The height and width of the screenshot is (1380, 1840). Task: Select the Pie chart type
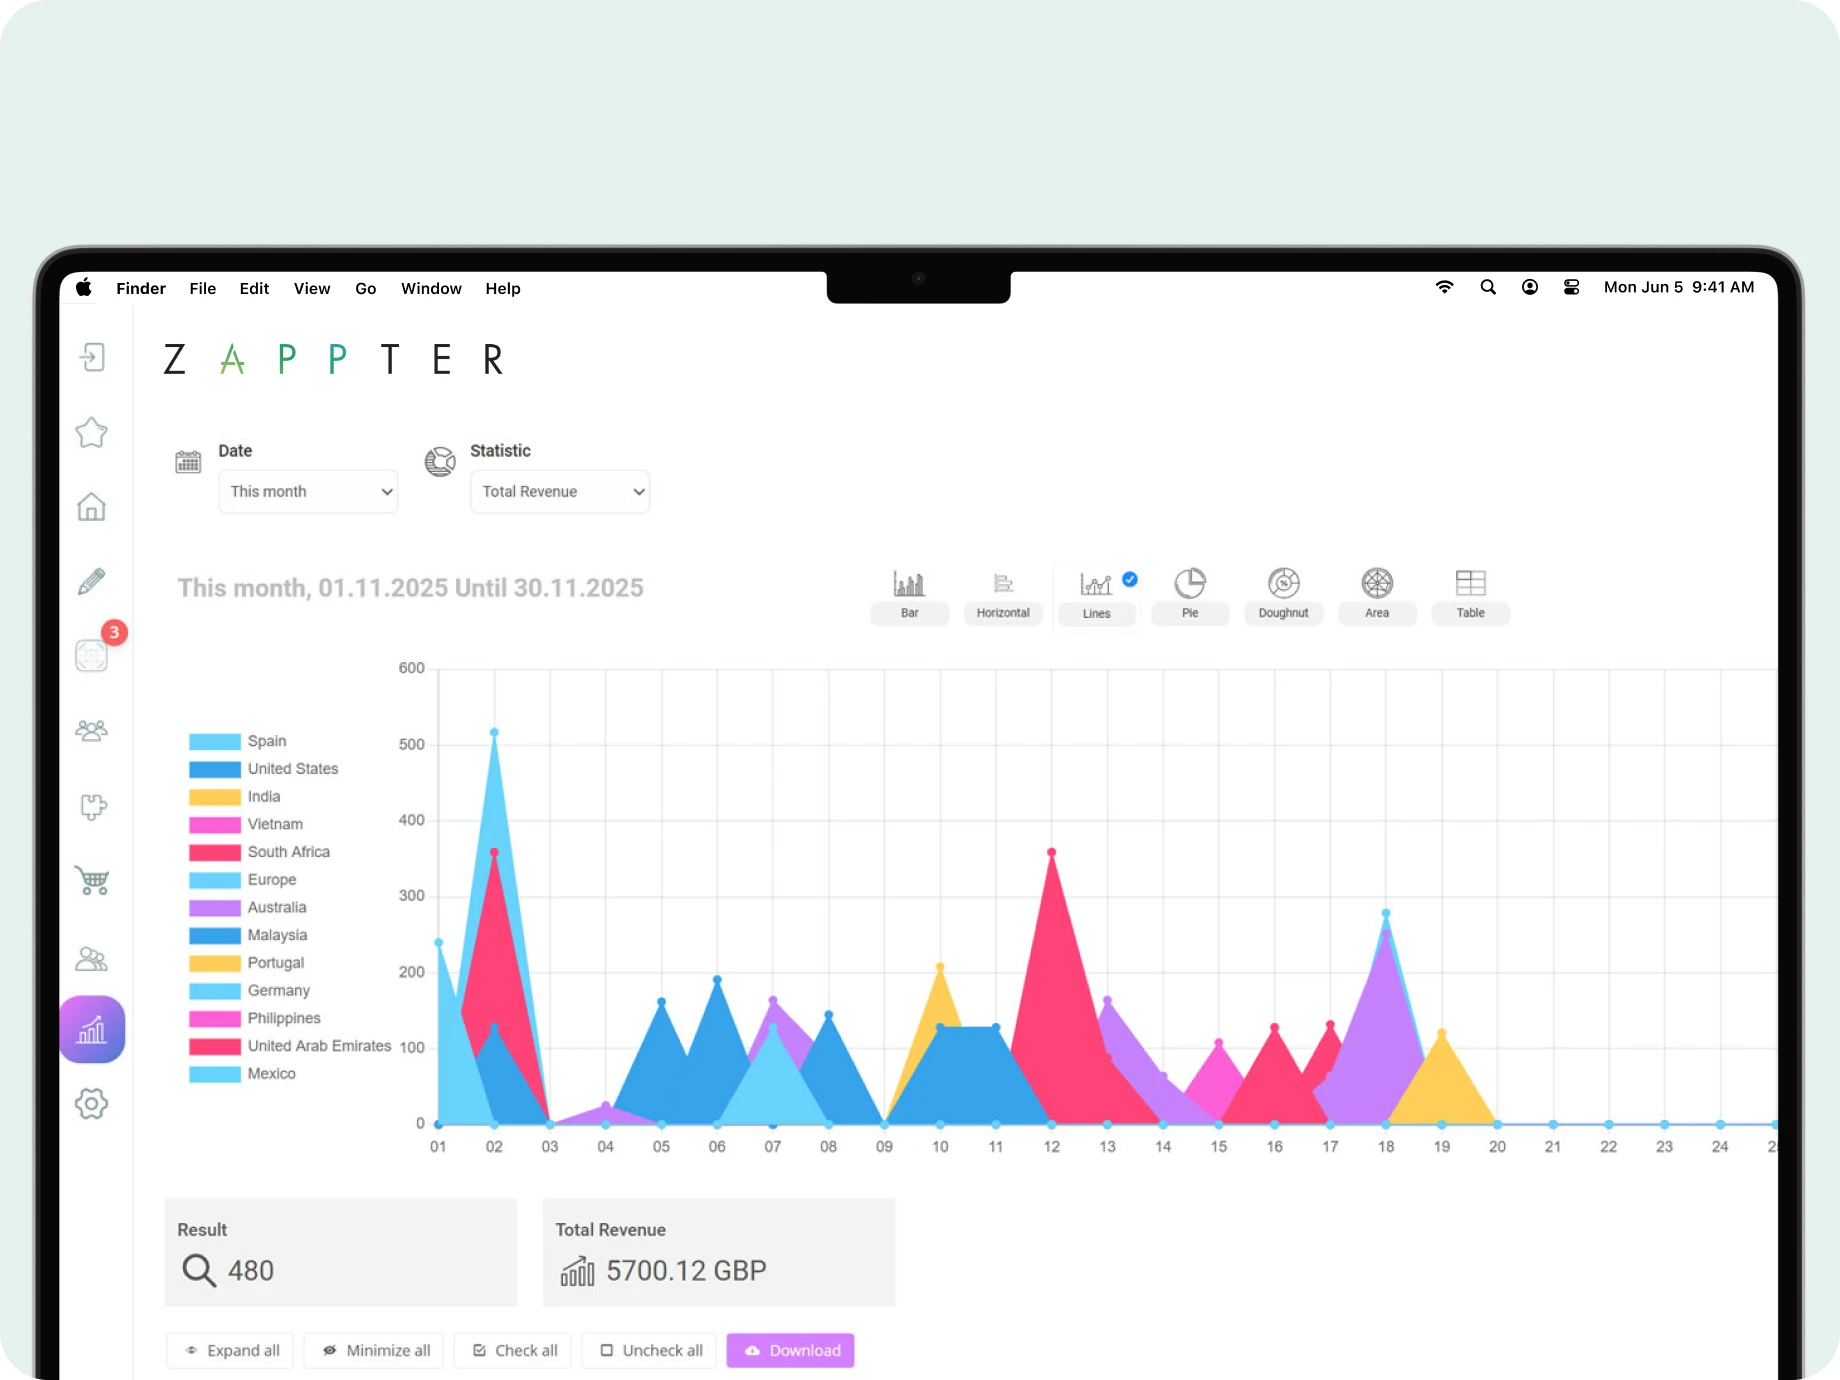point(1190,594)
